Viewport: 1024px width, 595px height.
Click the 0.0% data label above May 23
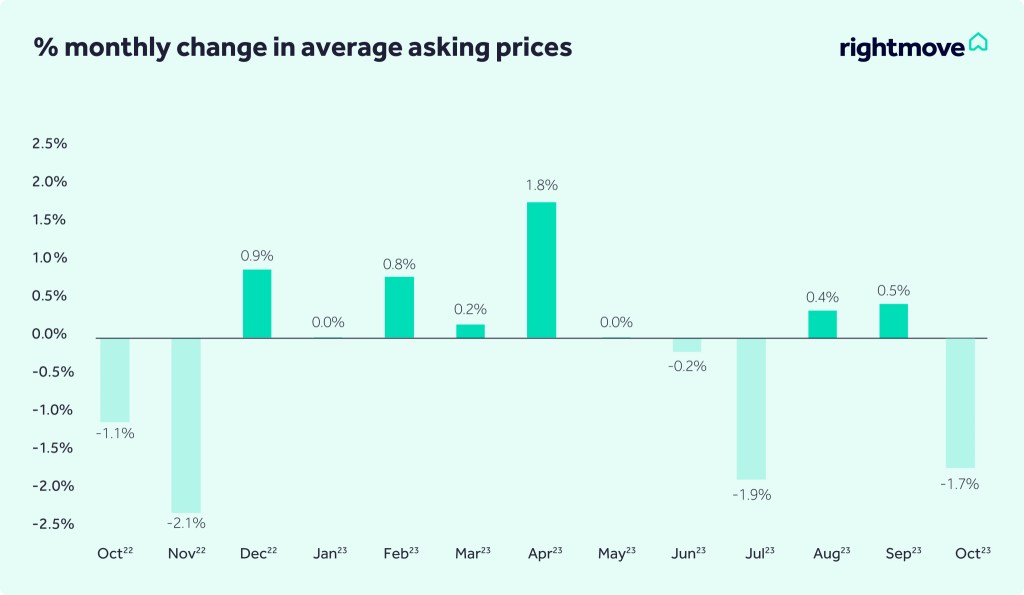615,322
